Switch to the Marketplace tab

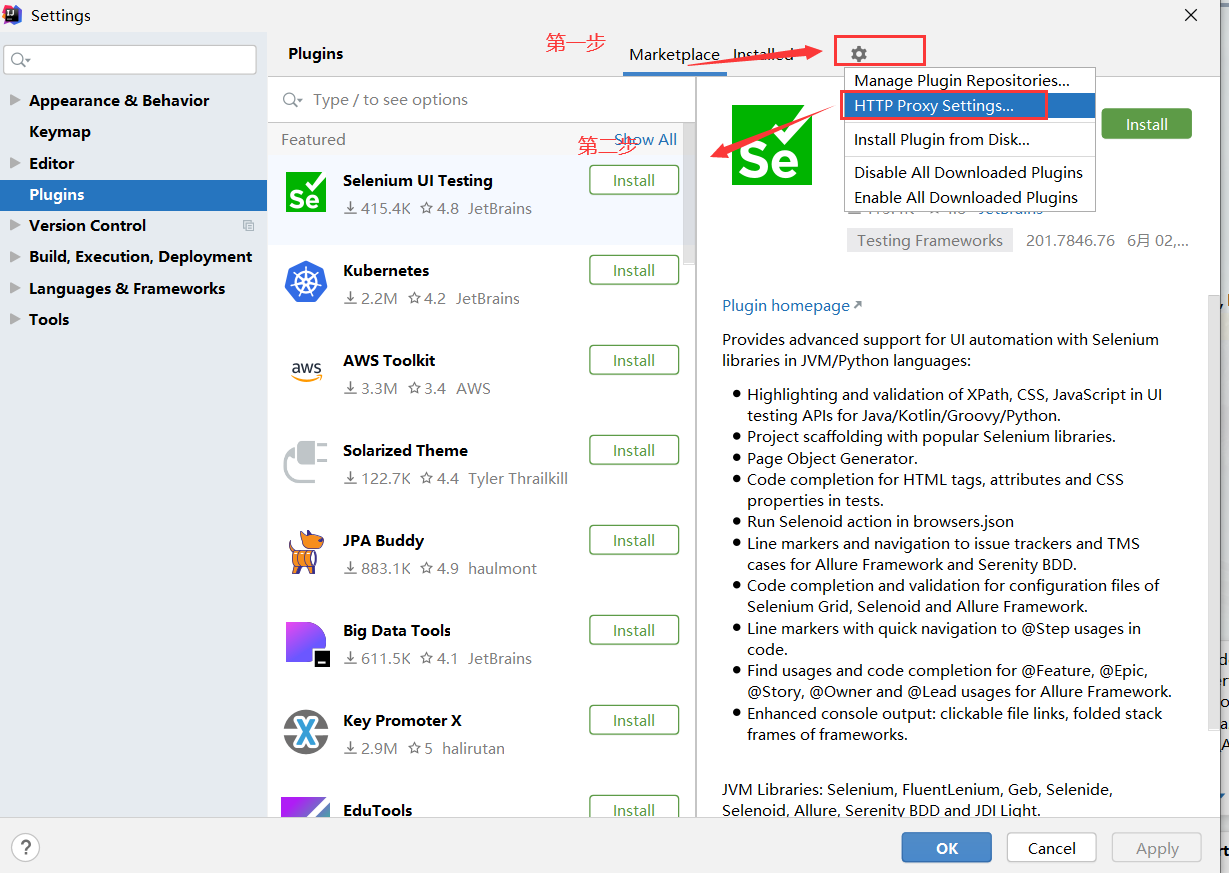coord(674,55)
